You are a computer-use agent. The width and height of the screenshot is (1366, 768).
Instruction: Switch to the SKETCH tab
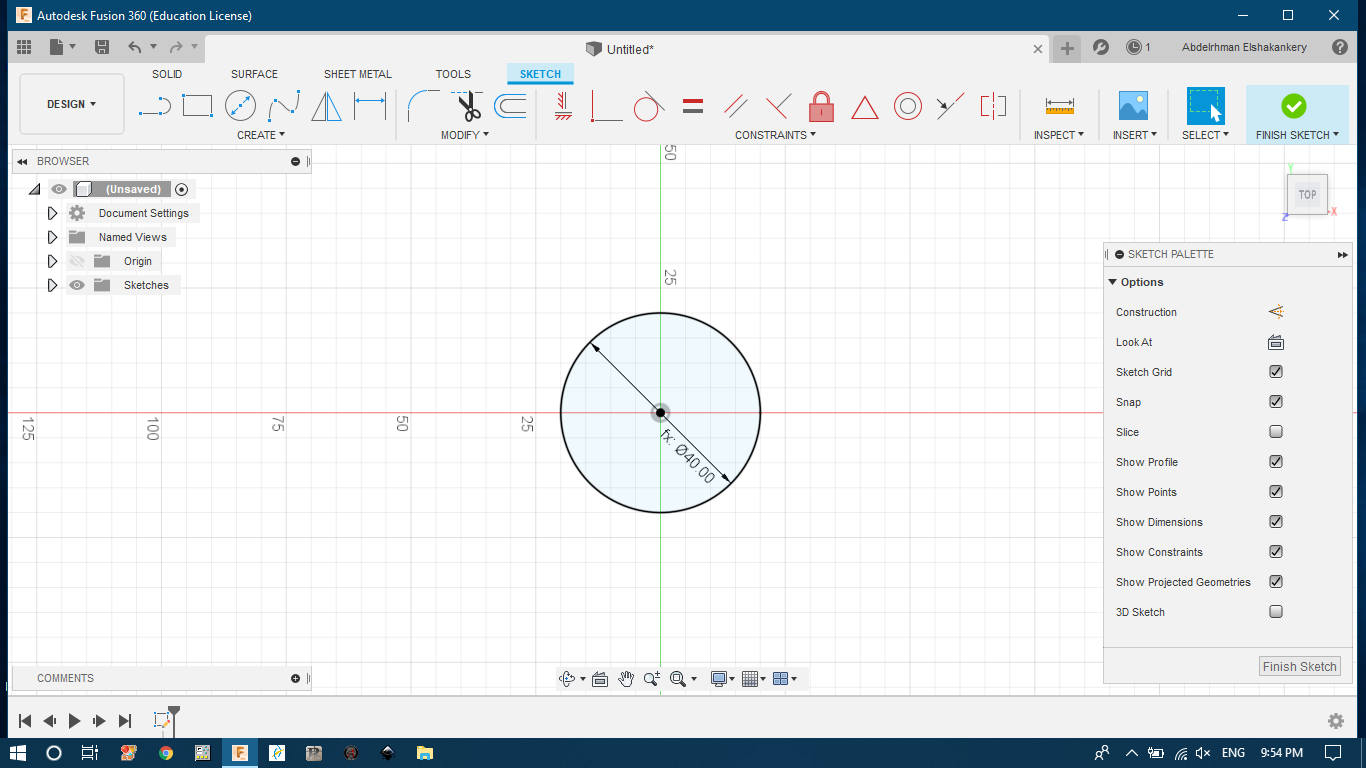tap(540, 74)
